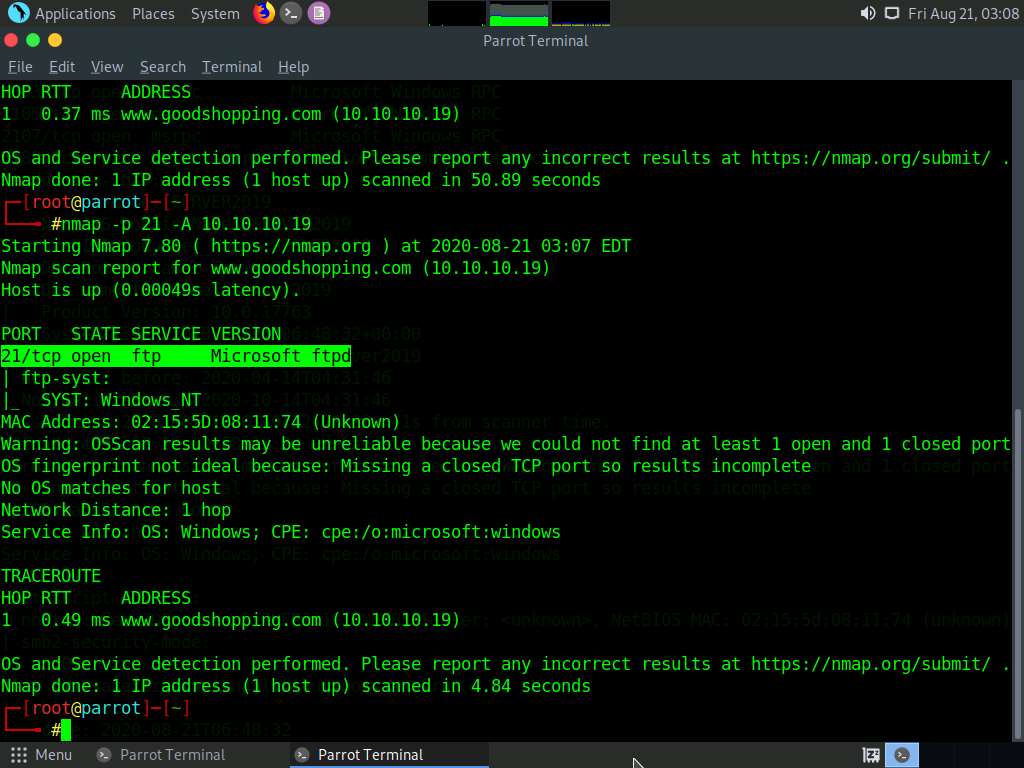Screen dimensions: 1024x768
Task: Click the date and time clock
Action: (963, 14)
